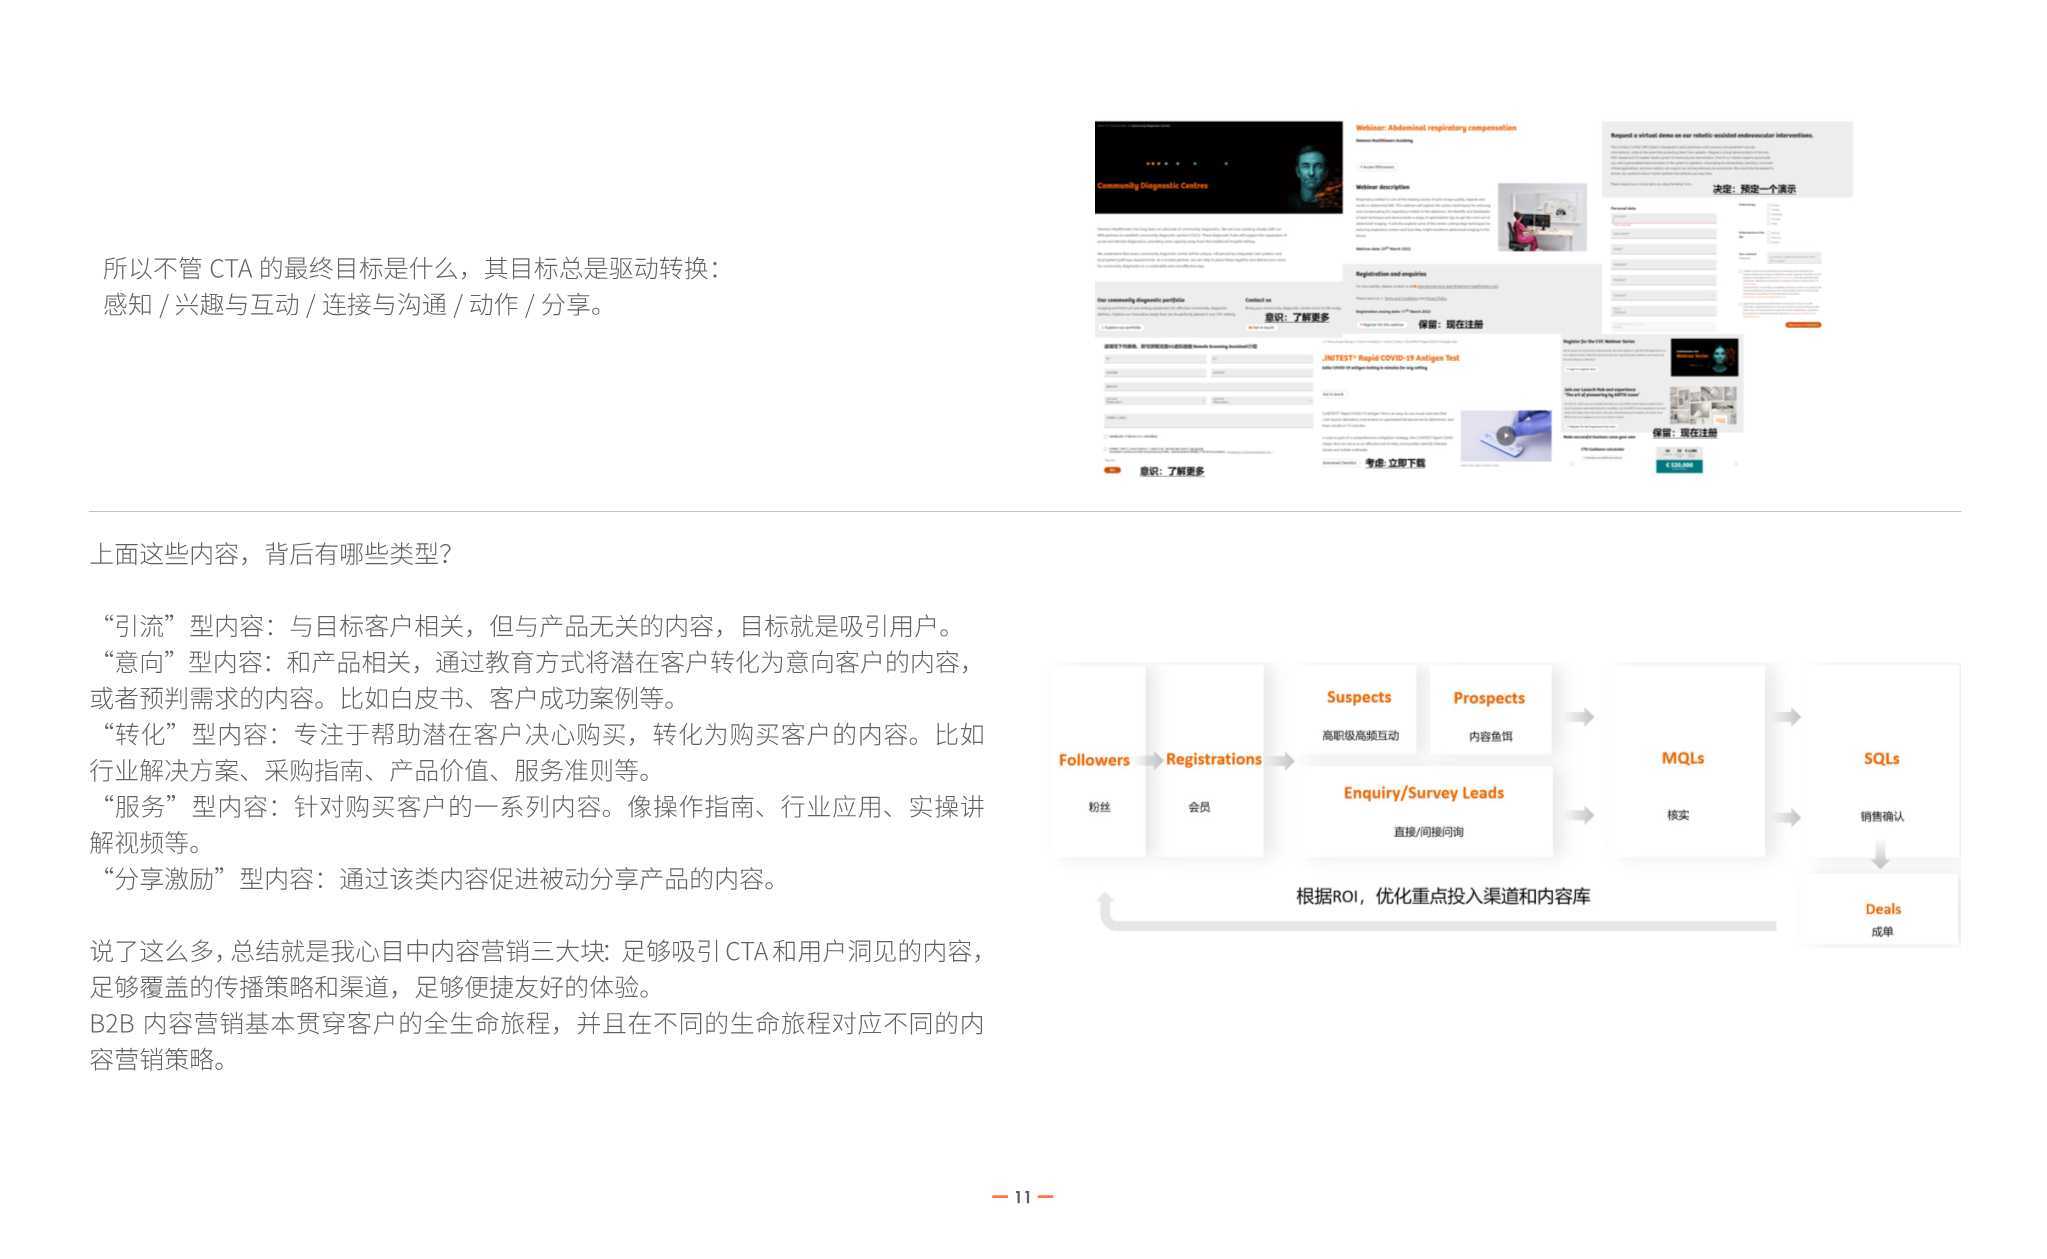Click the 核实 caption under MQLs
This screenshot has width=2047, height=1259.
[x=1678, y=816]
